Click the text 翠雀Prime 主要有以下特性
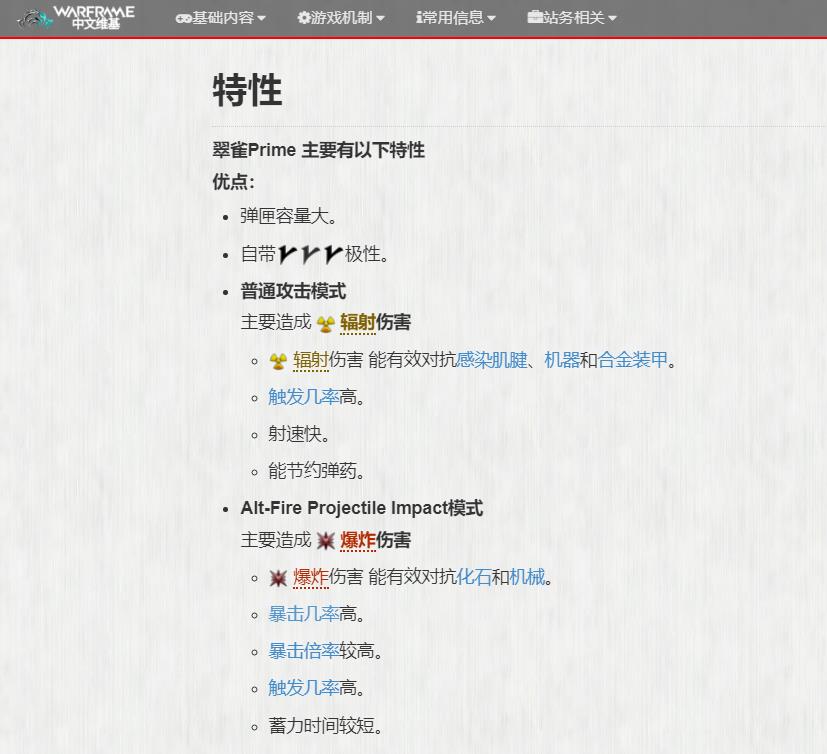 319,150
